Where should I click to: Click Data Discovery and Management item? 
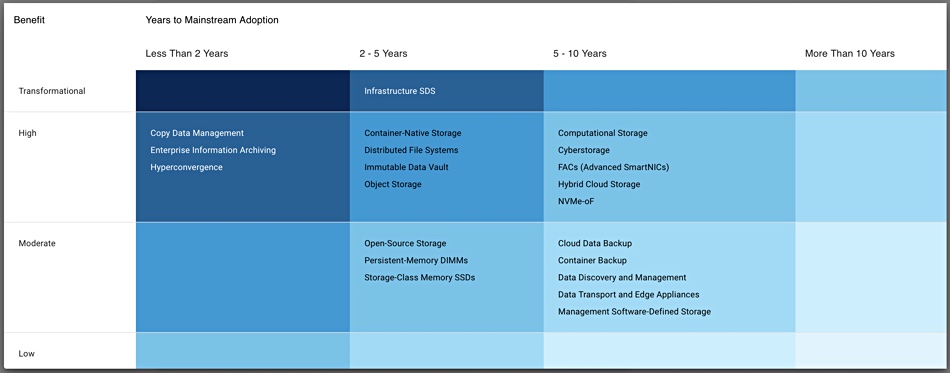(622, 277)
